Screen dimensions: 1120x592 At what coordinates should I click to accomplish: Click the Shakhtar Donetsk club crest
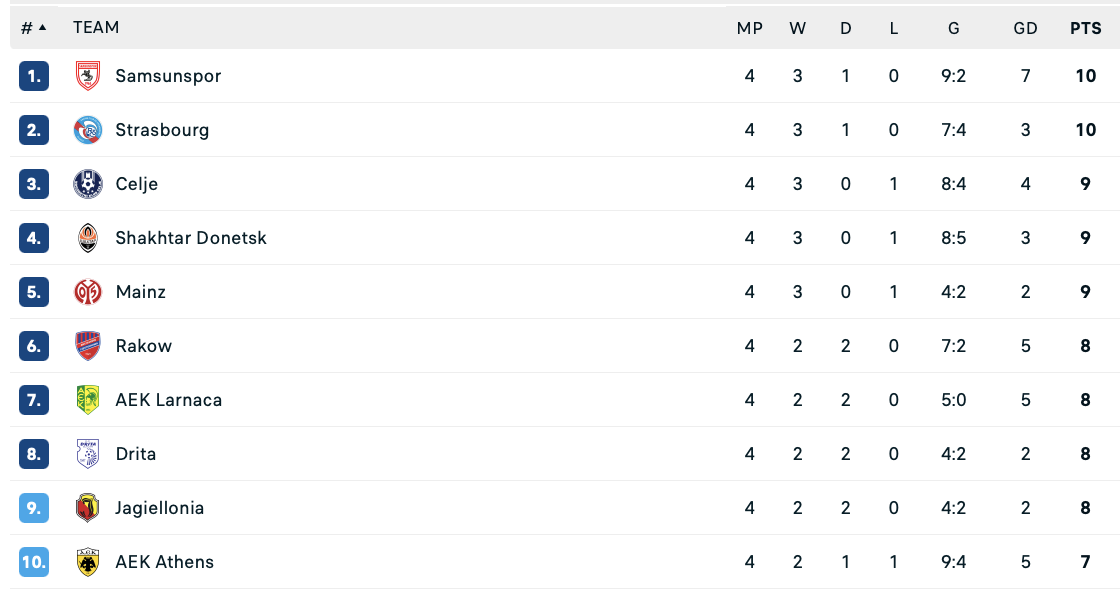tap(88, 238)
